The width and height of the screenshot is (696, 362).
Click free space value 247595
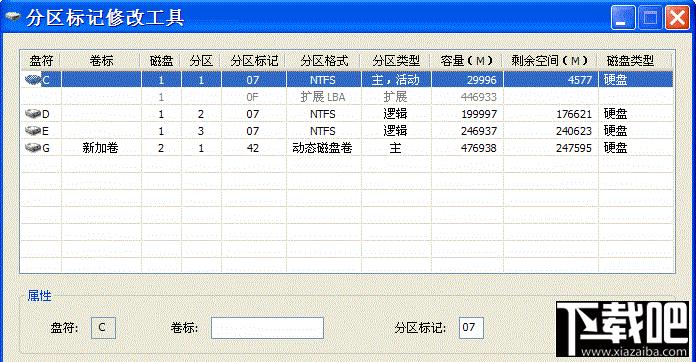click(573, 148)
